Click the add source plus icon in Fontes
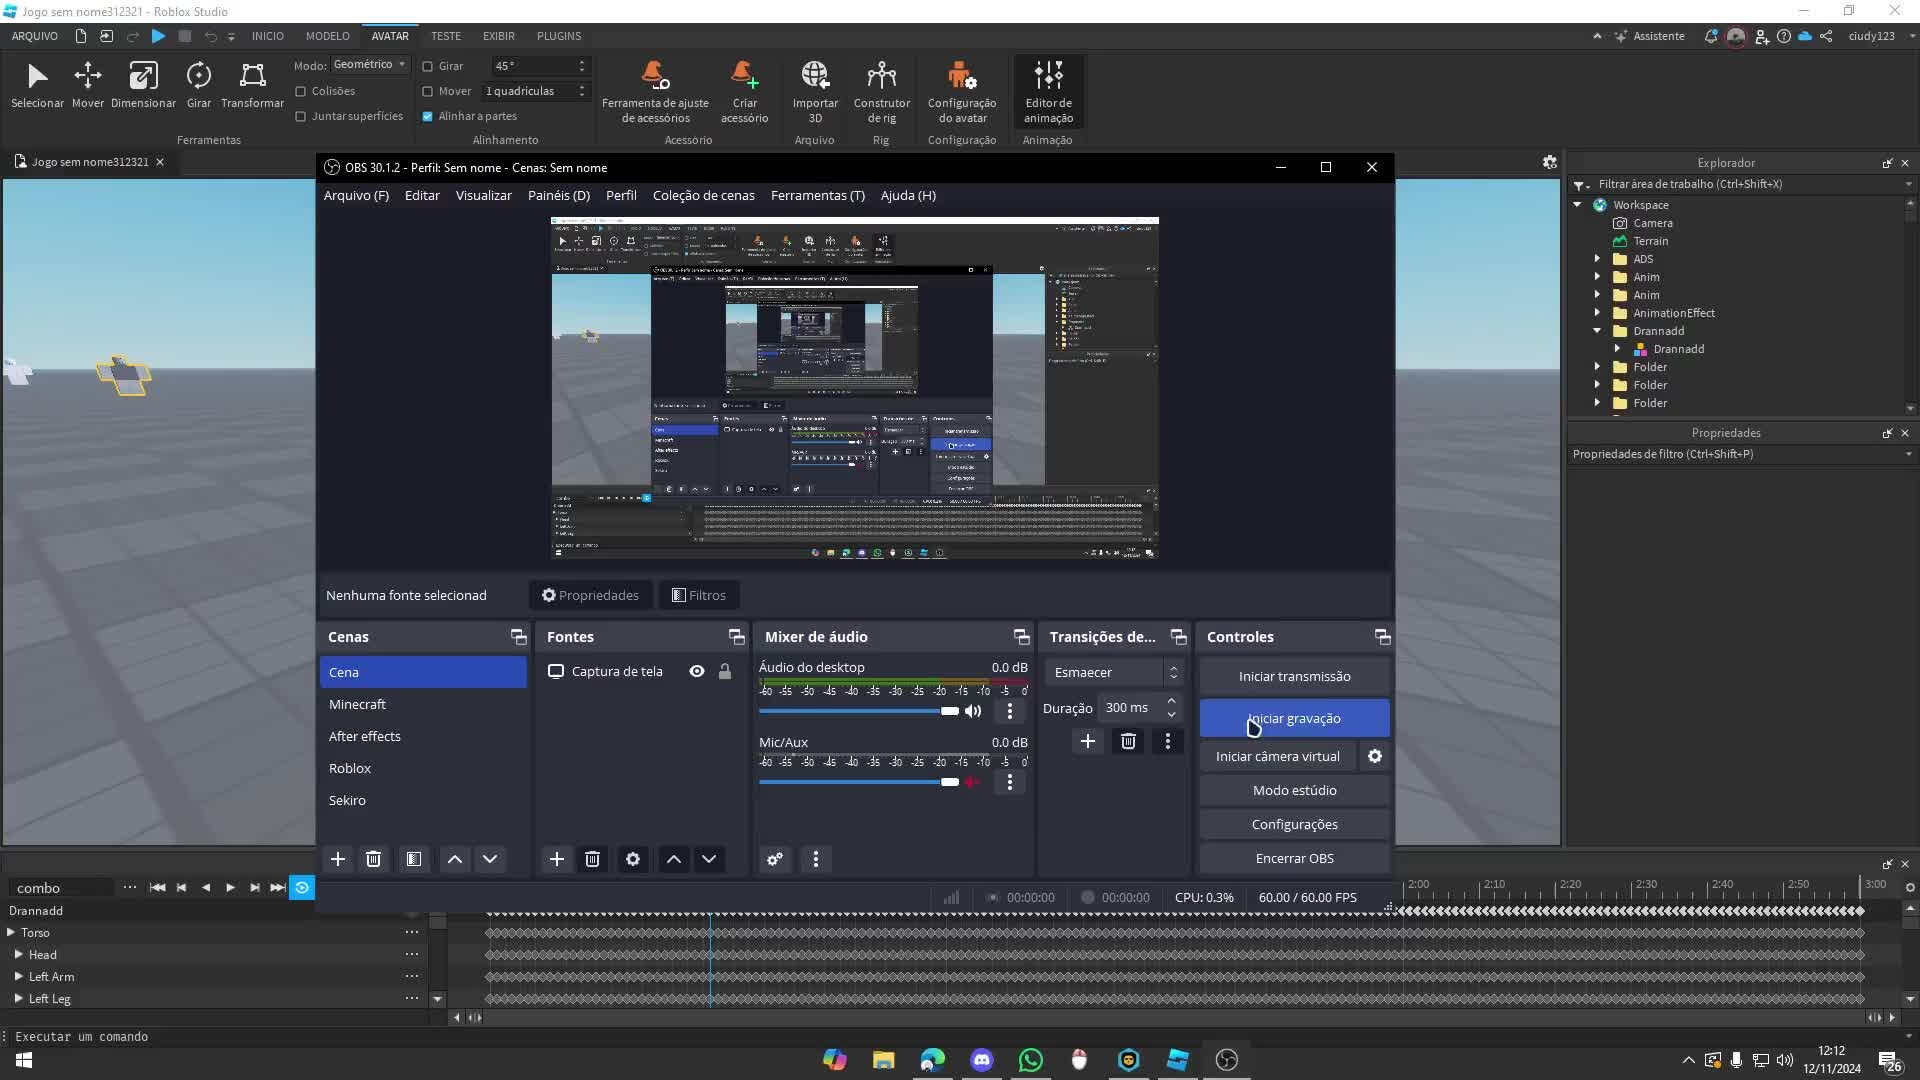Viewport: 1920px width, 1080px height. click(557, 859)
